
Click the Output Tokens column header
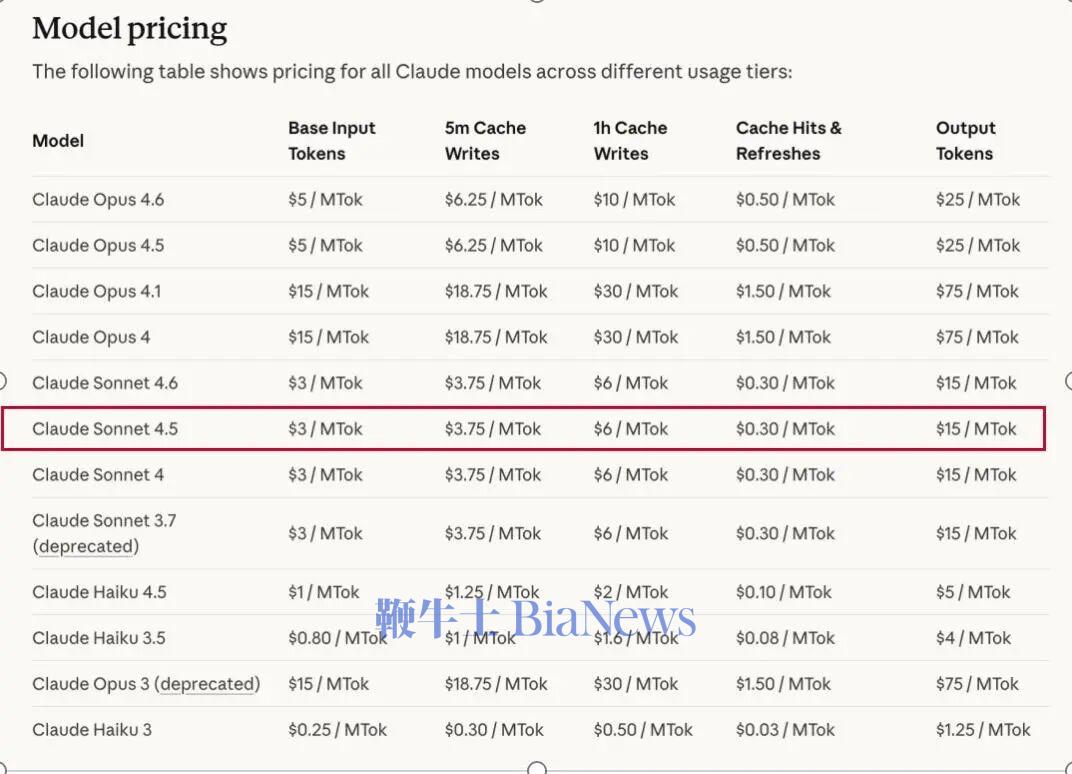tap(965, 141)
